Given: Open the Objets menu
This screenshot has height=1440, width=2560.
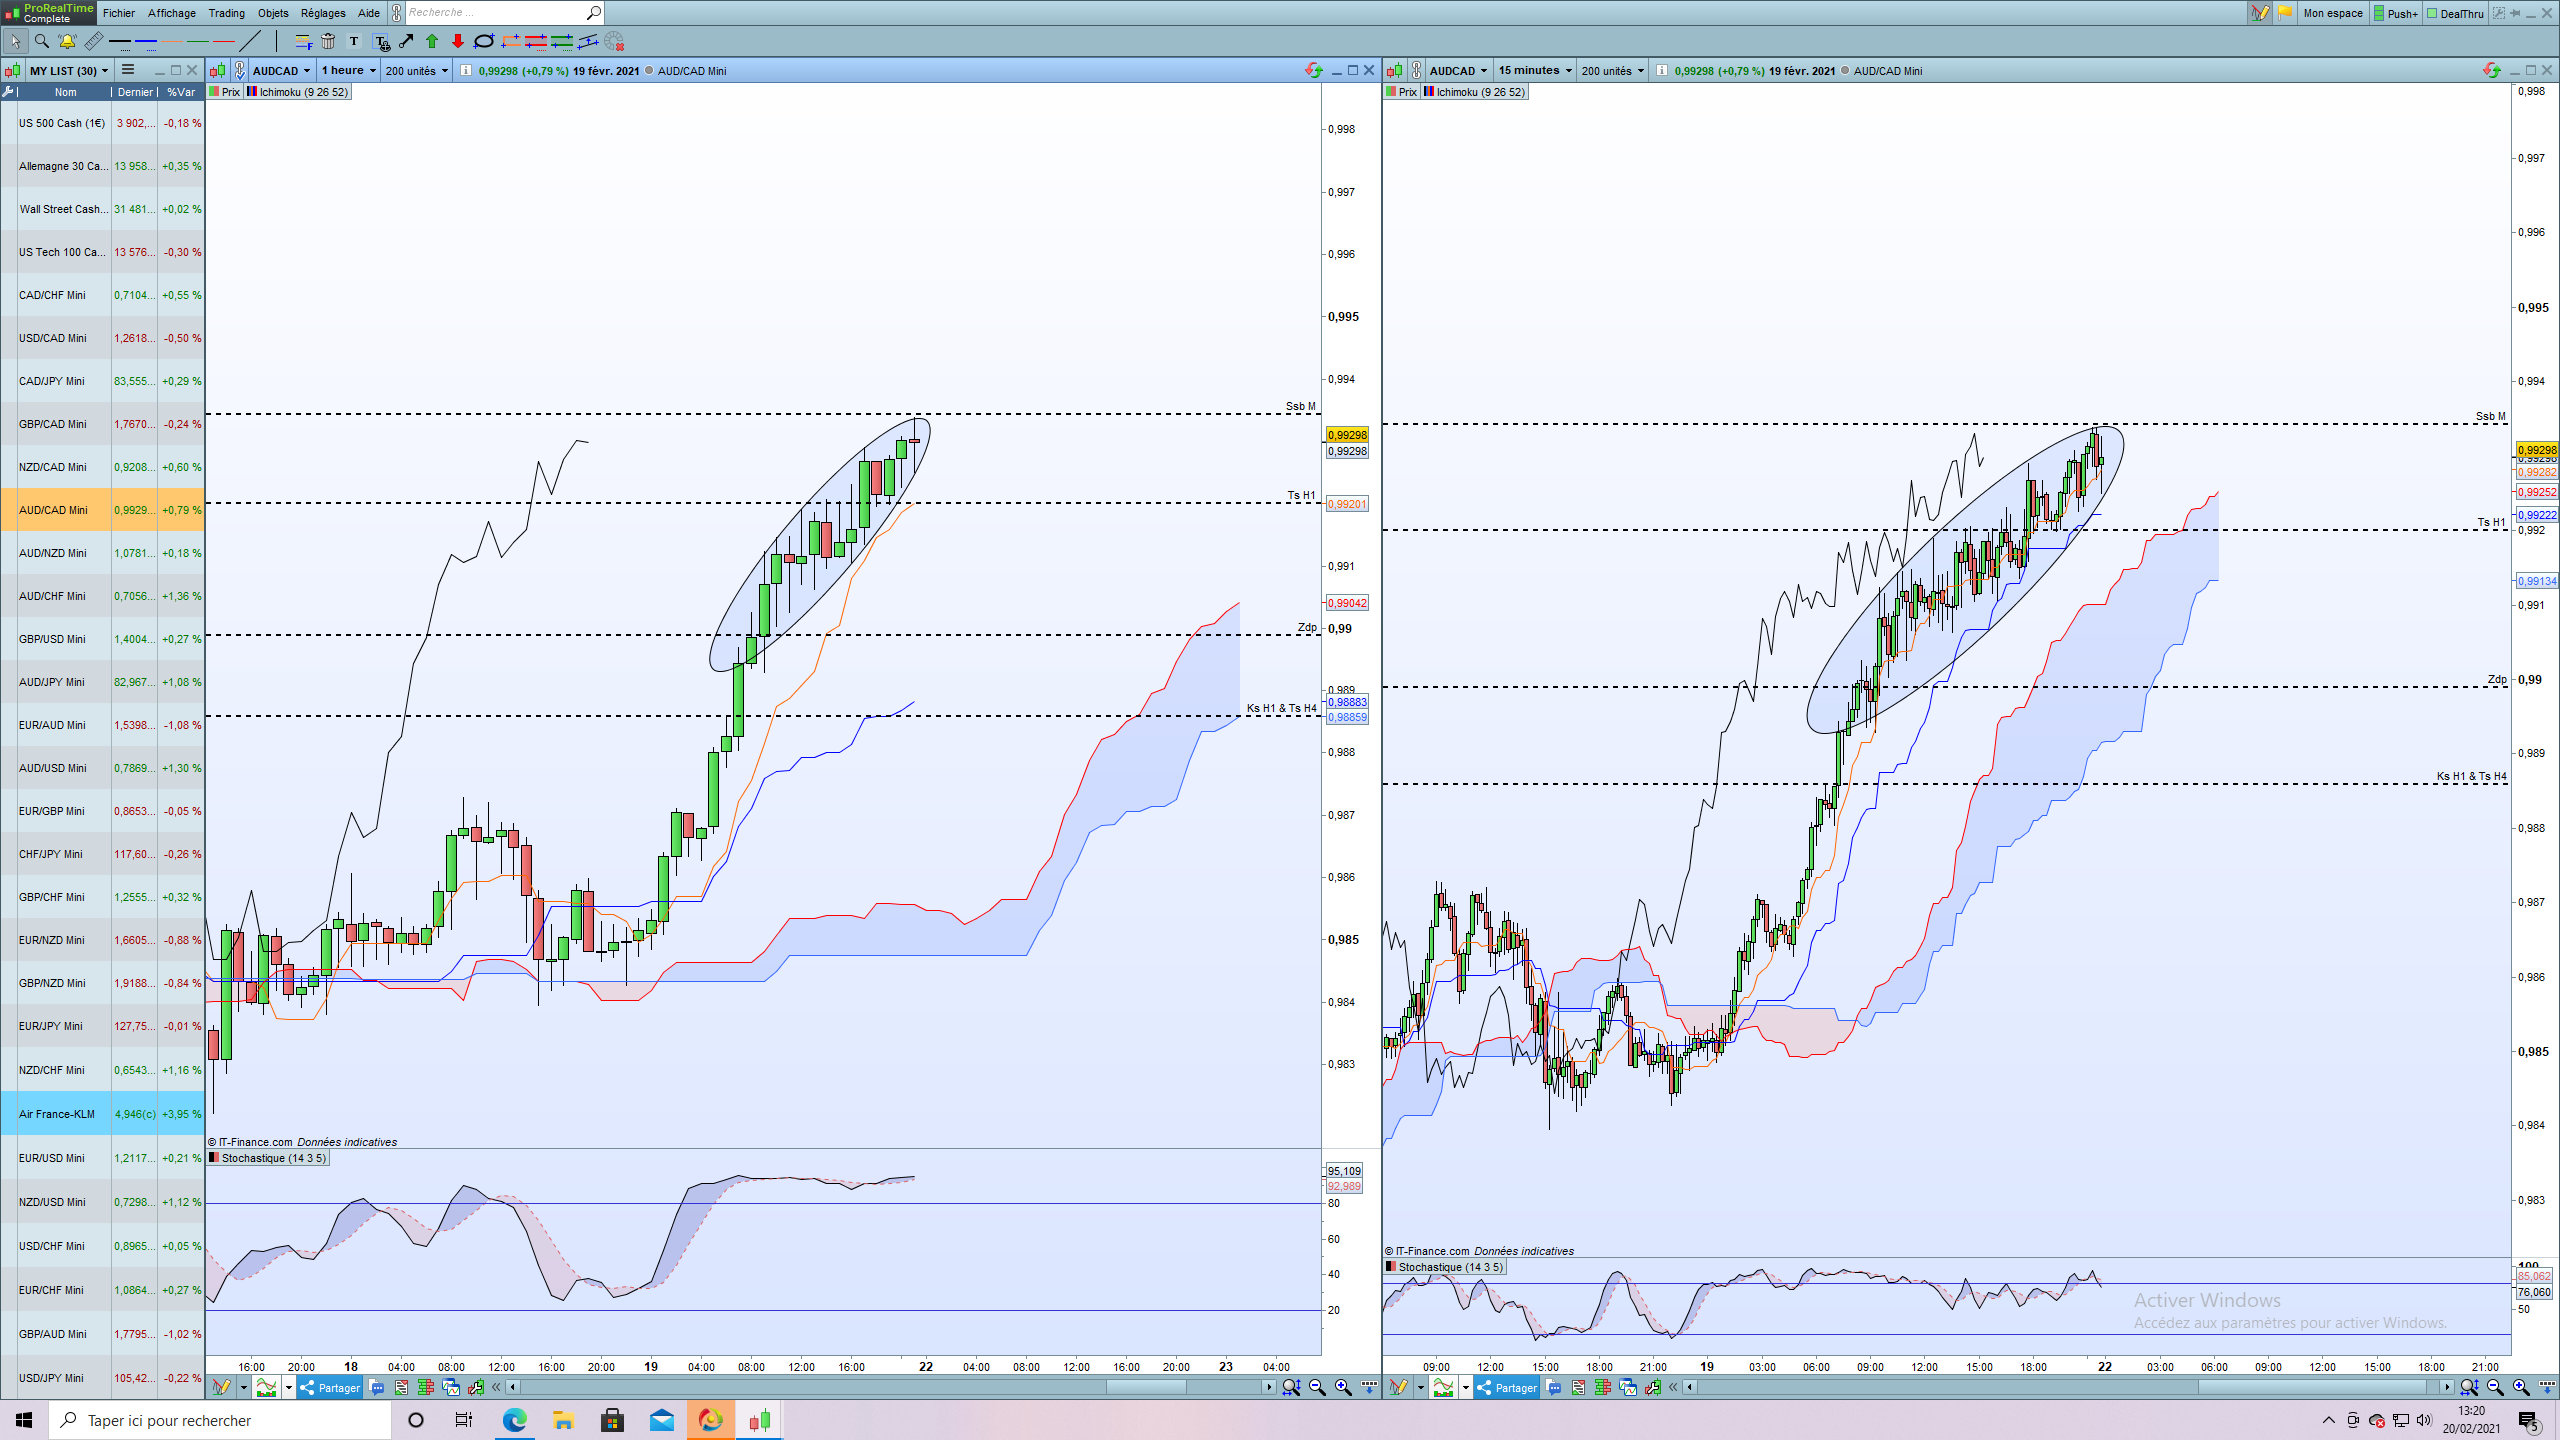Looking at the screenshot, I should pos(273,13).
